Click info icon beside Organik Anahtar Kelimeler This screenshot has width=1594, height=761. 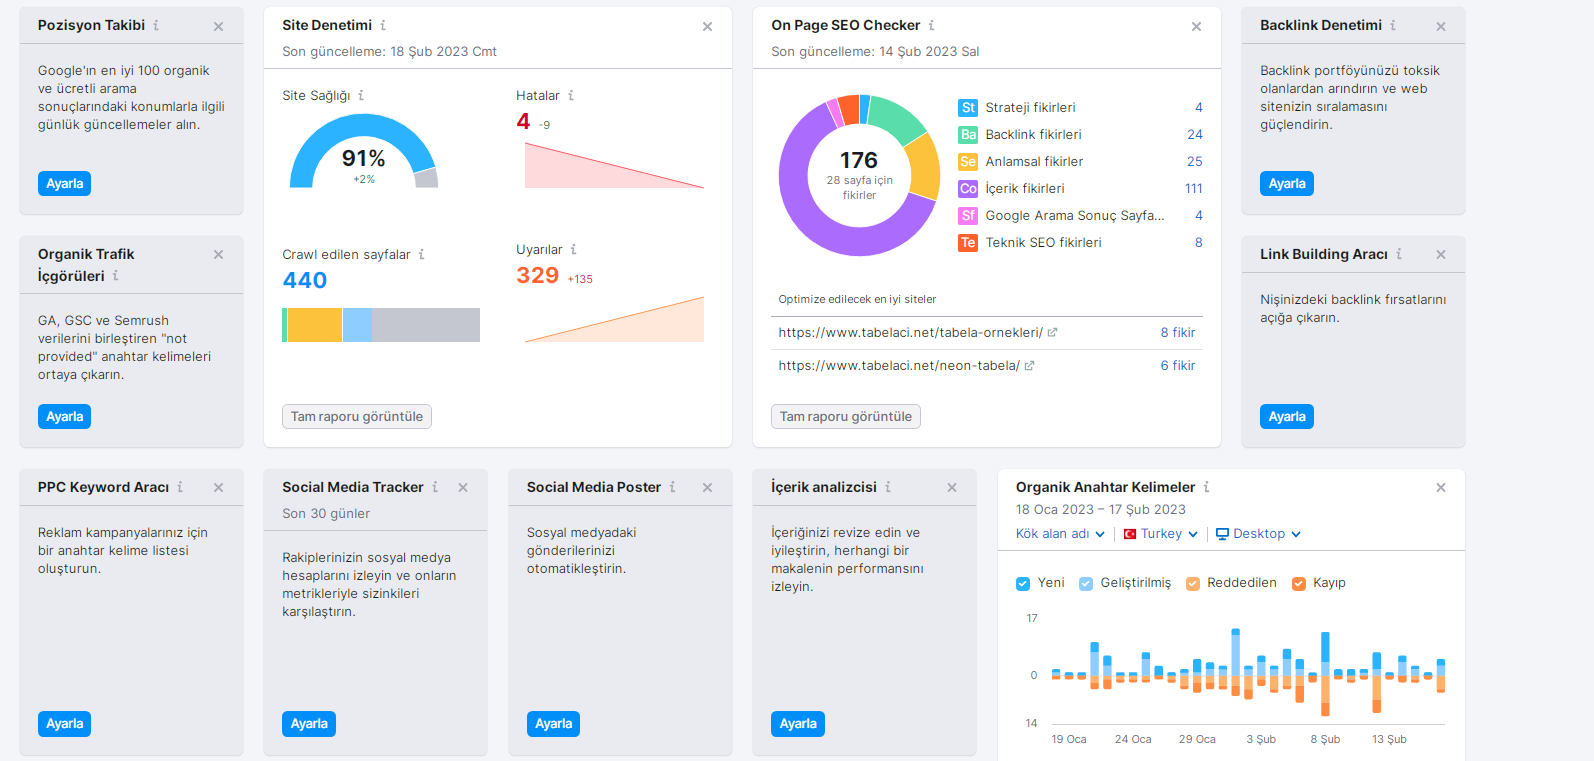(1206, 487)
